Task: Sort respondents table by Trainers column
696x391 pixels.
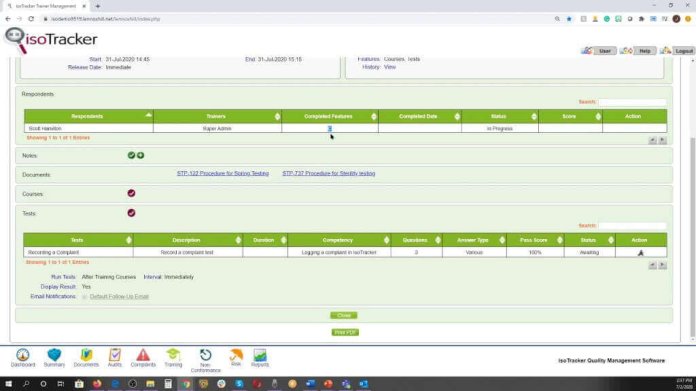Action: coord(217,116)
